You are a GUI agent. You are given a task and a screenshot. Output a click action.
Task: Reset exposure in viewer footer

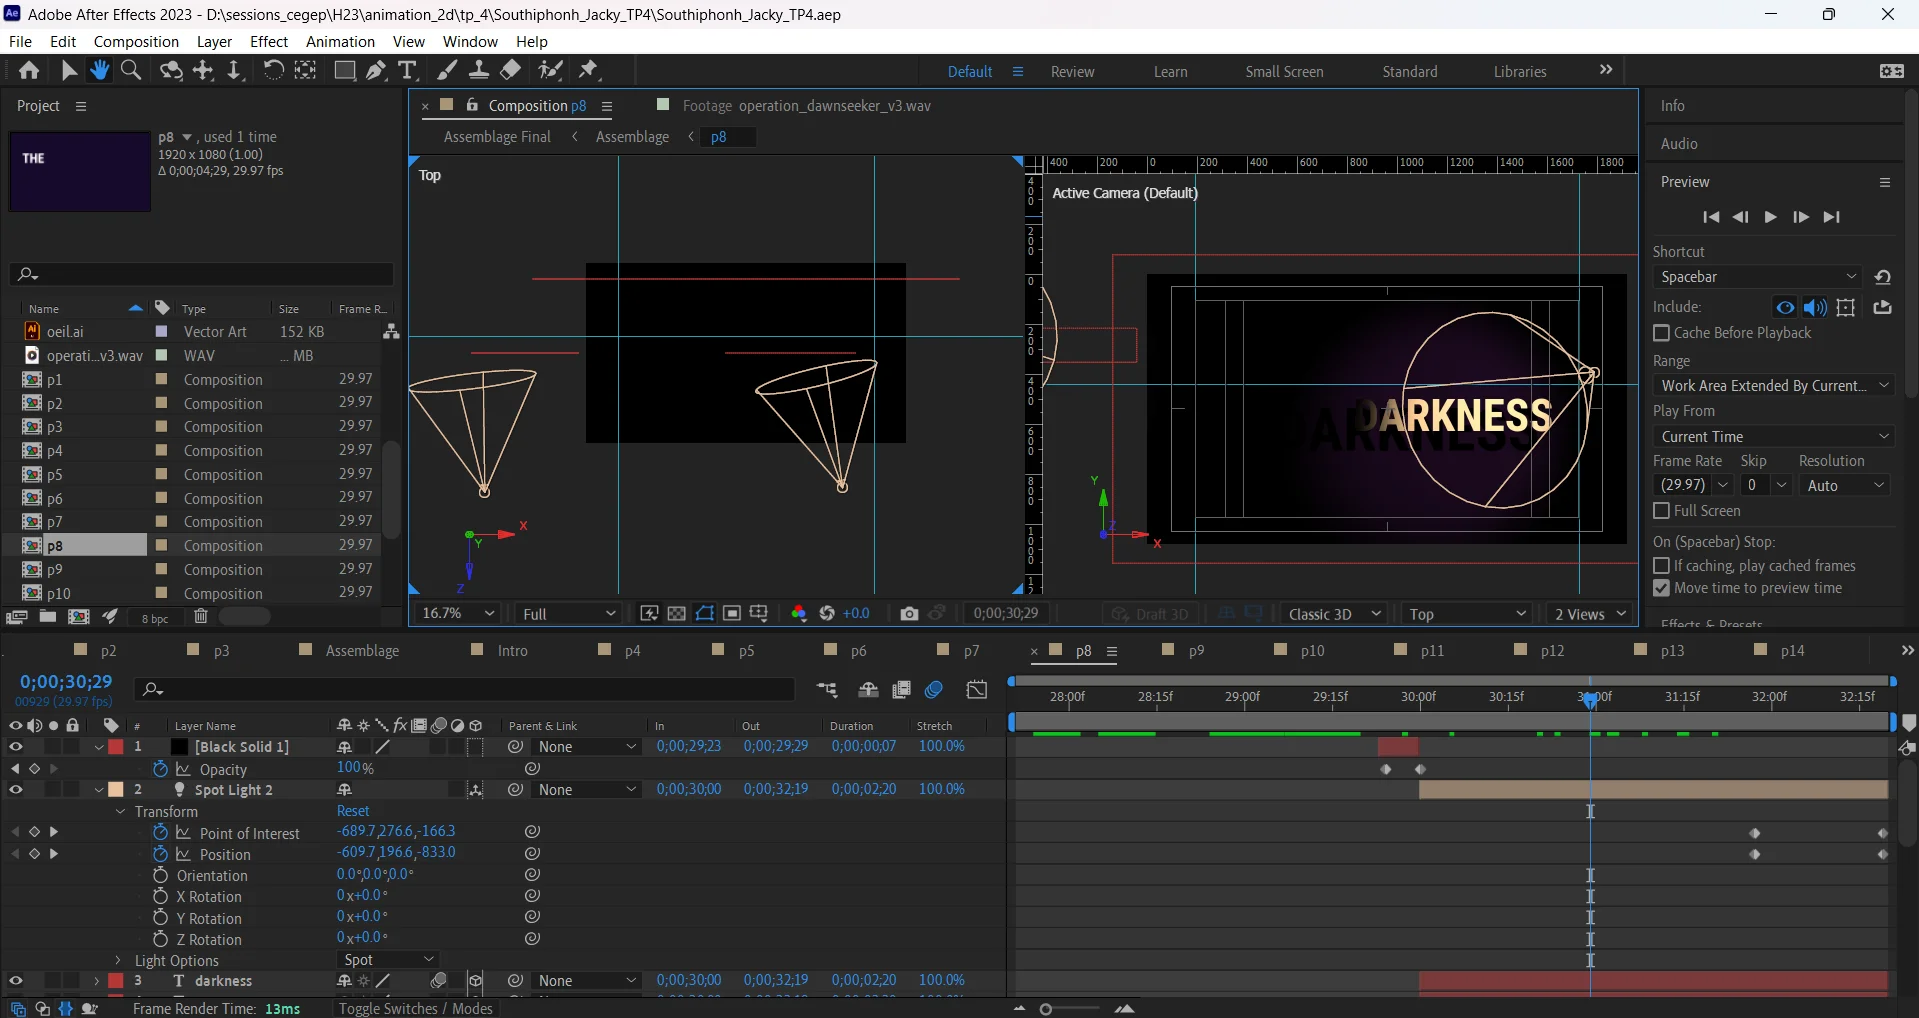[827, 614]
